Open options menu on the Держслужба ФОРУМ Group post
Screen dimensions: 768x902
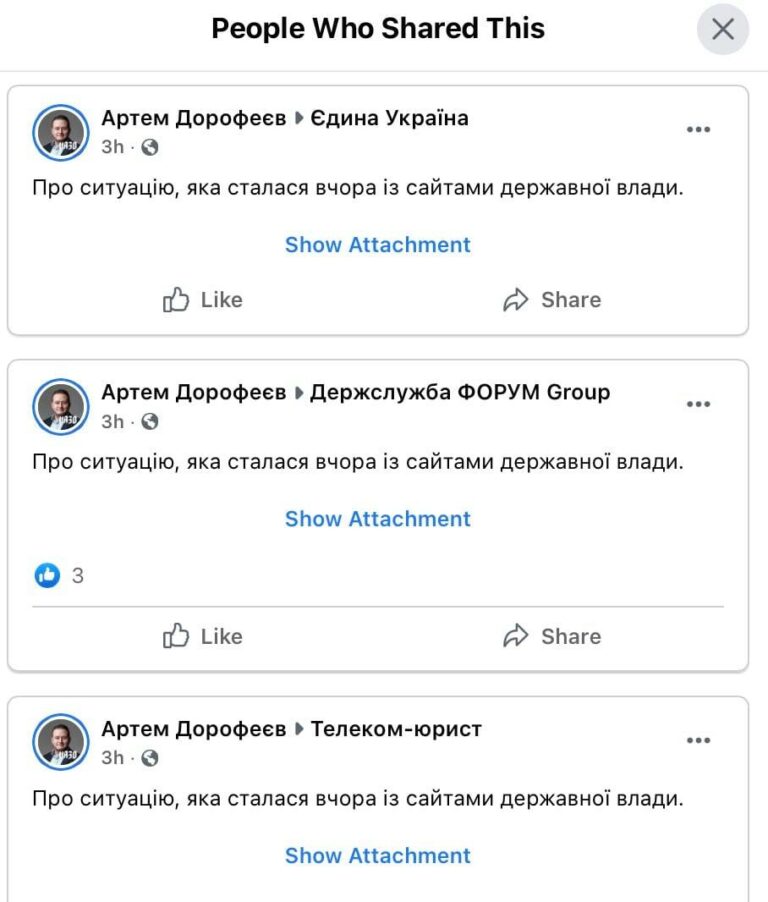pos(698,404)
